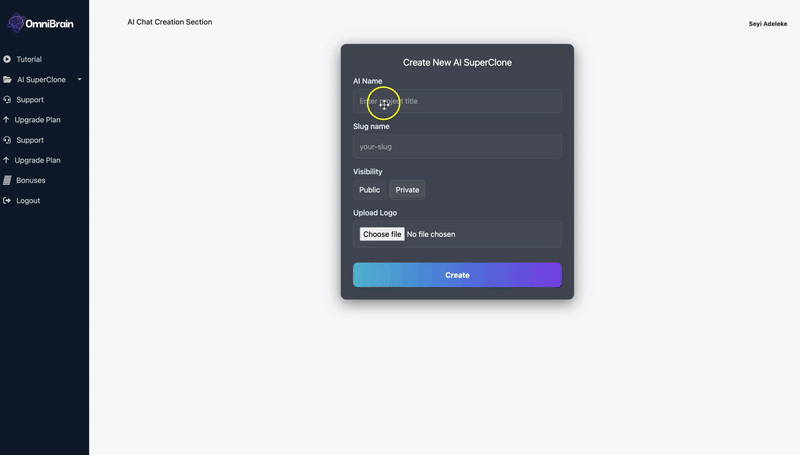This screenshot has width=800, height=455.
Task: Click the first Support headset icon
Action: tap(7, 100)
